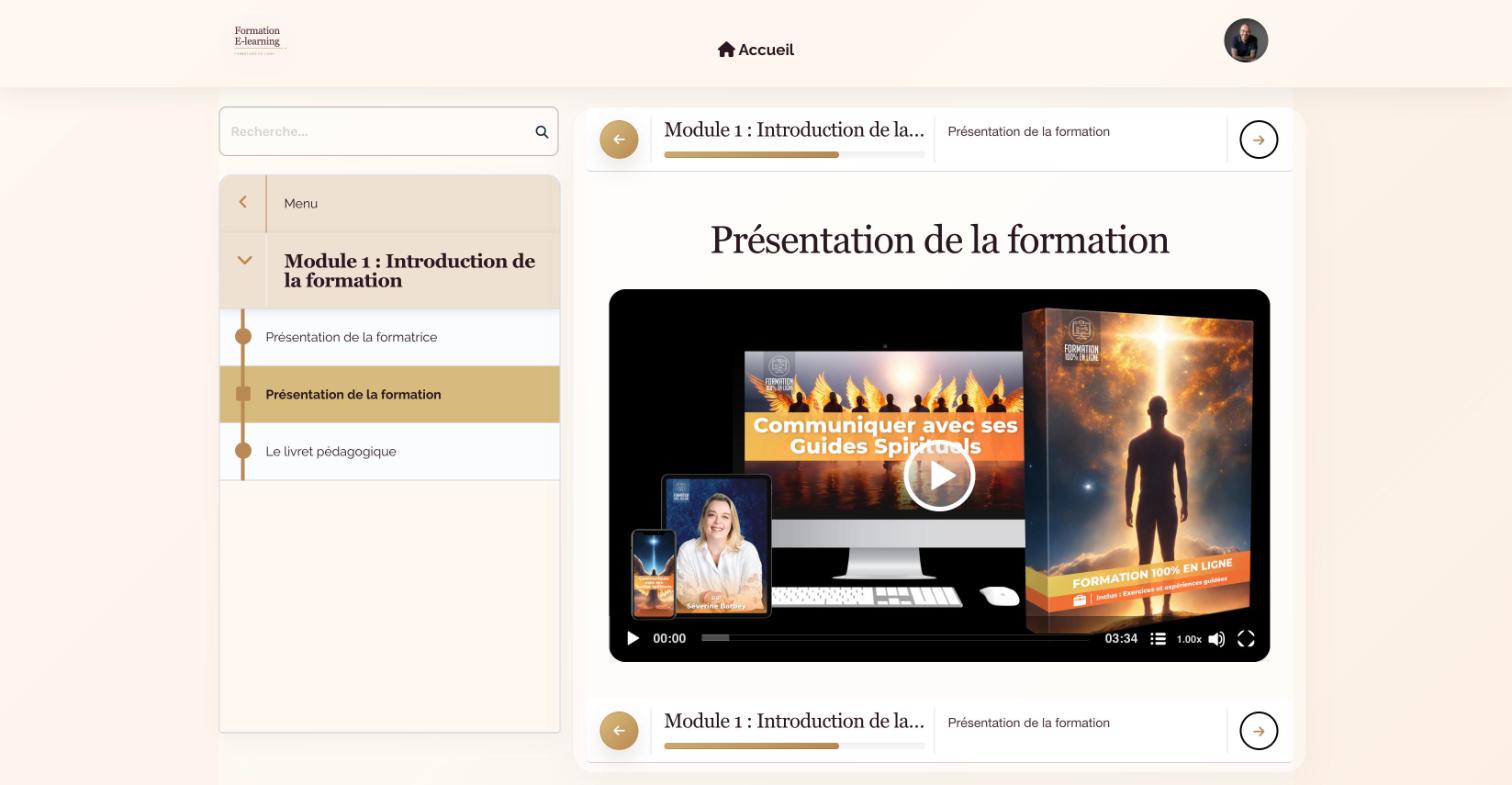The image size is (1512, 785).
Task: Click the top module progress bar
Action: click(794, 155)
